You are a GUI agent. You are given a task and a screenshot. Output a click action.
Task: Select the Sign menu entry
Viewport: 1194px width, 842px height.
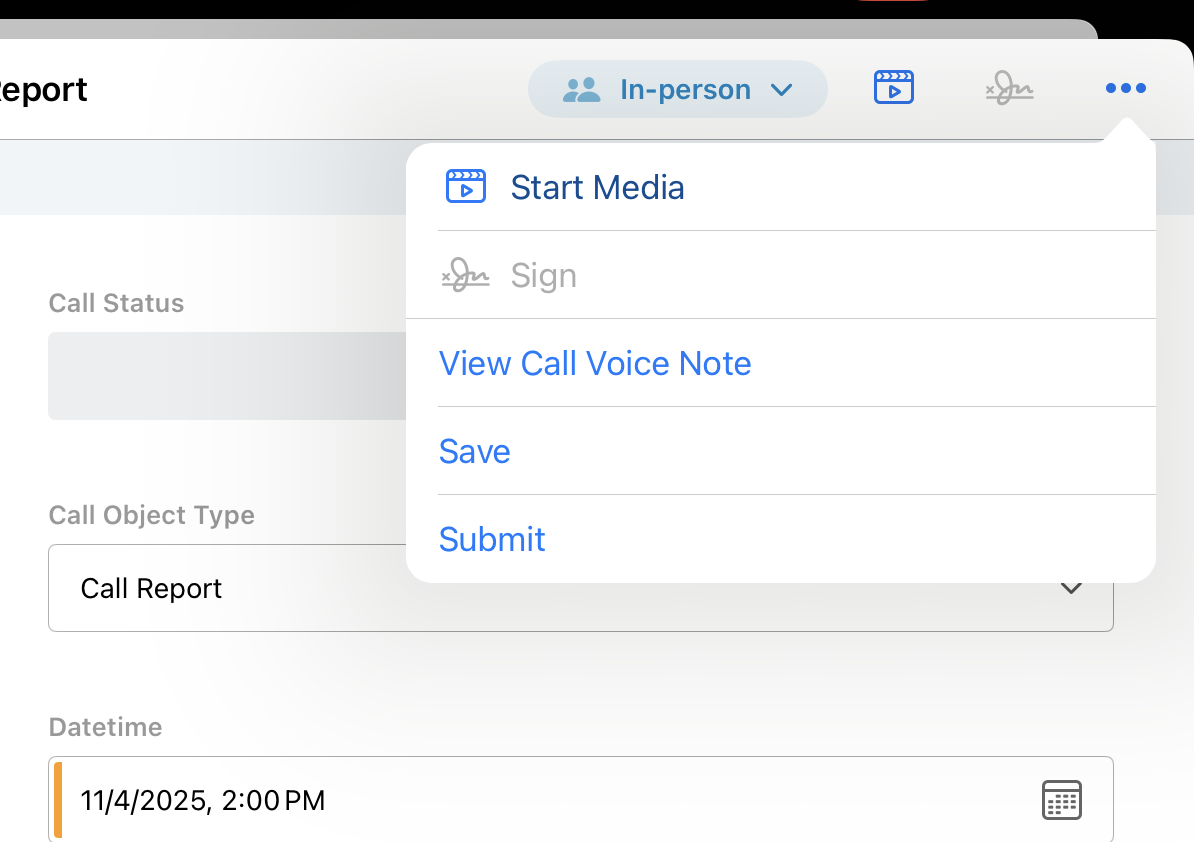tap(543, 275)
